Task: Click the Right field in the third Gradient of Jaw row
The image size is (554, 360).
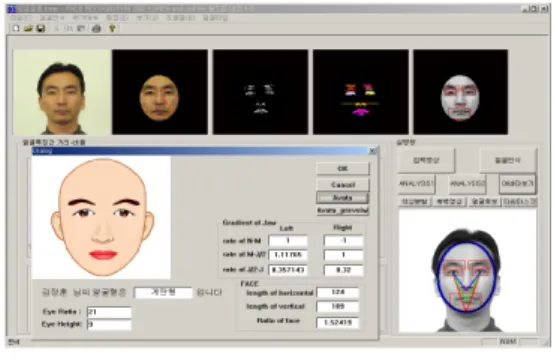Action: tap(343, 270)
